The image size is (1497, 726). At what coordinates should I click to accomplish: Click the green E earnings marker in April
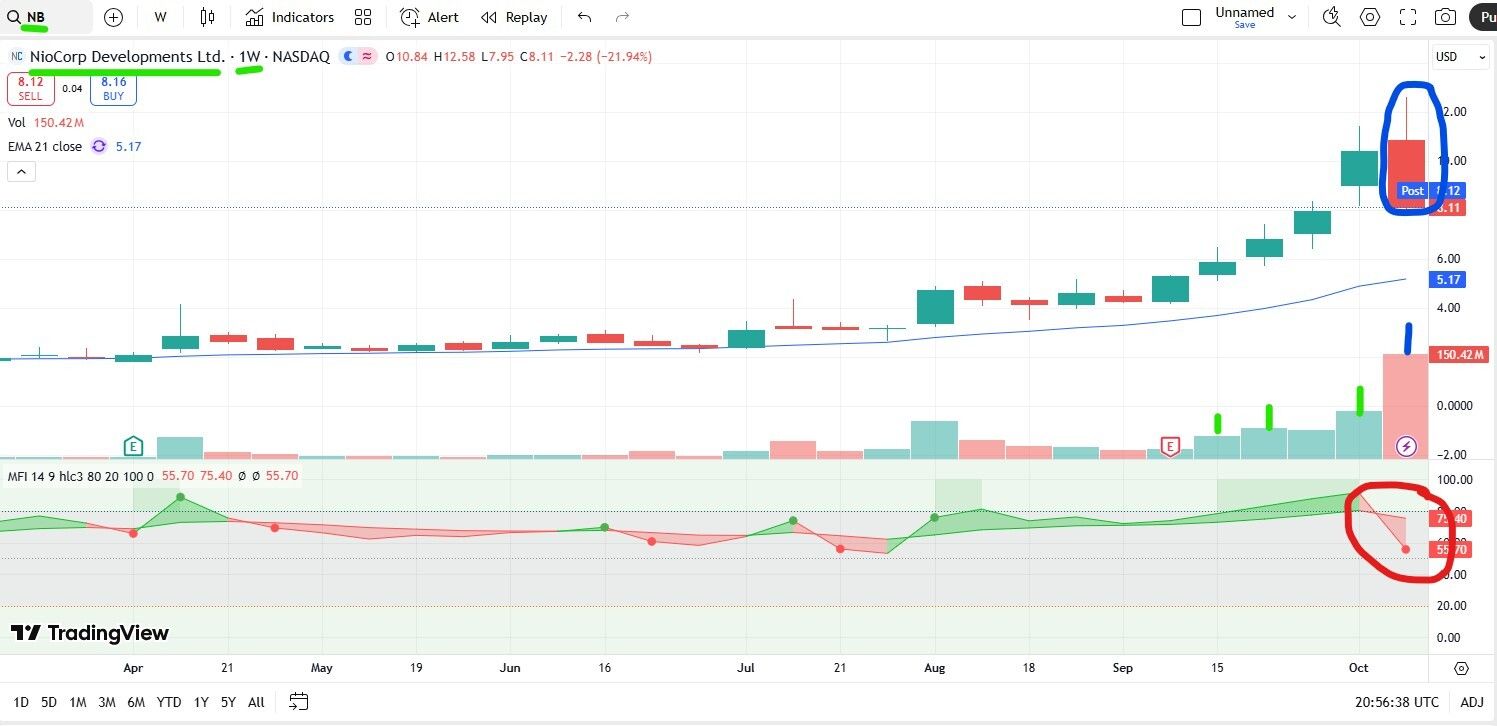[133, 446]
